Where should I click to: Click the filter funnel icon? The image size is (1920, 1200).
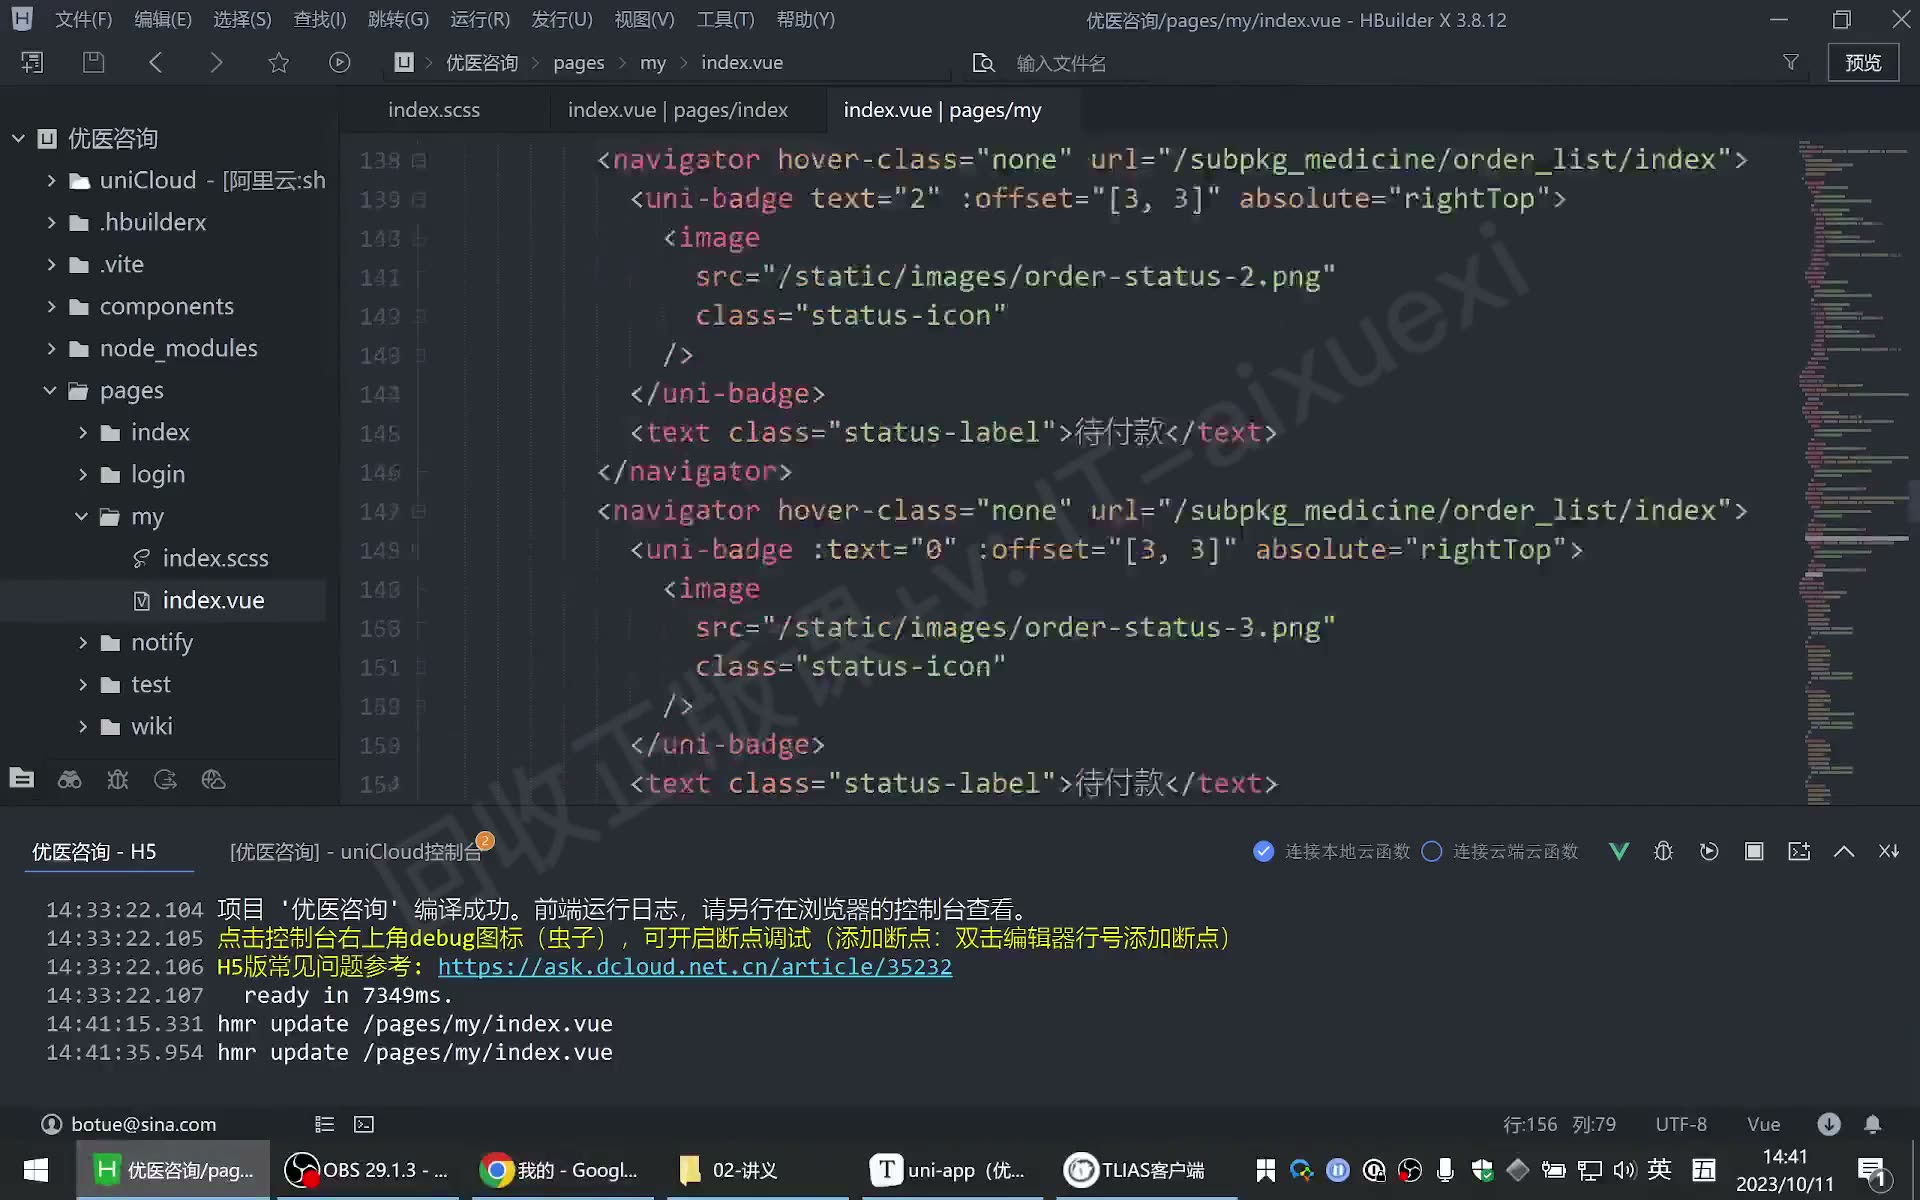1791,62
